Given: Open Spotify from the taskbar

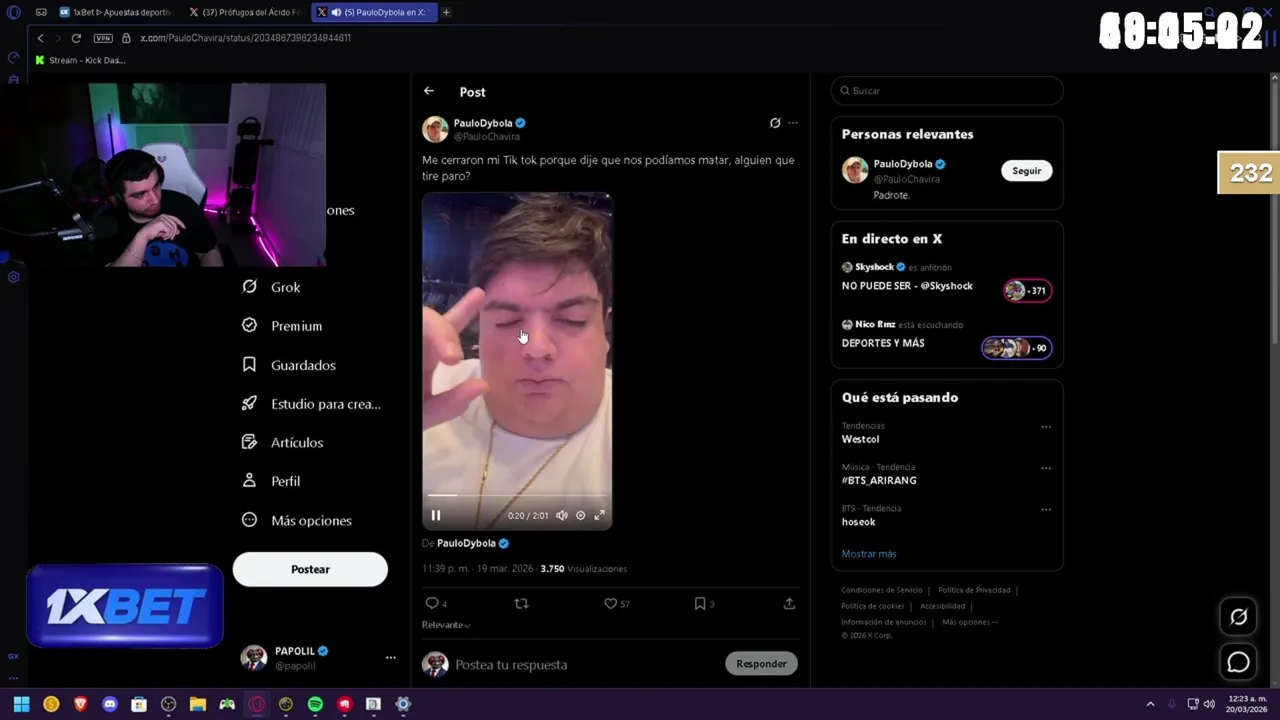Looking at the screenshot, I should coord(315,704).
